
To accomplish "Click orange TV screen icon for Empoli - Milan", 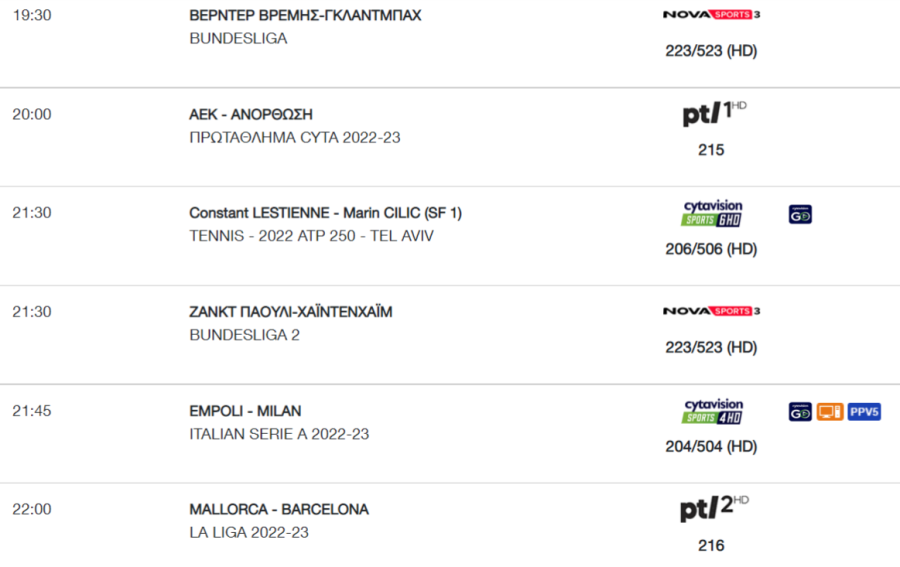I will 830,412.
